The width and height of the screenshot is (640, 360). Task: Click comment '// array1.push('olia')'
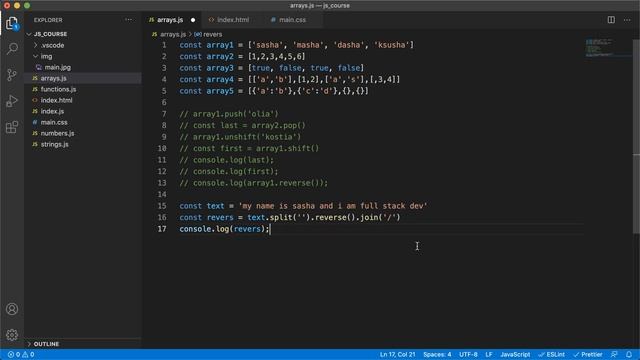coord(229,114)
